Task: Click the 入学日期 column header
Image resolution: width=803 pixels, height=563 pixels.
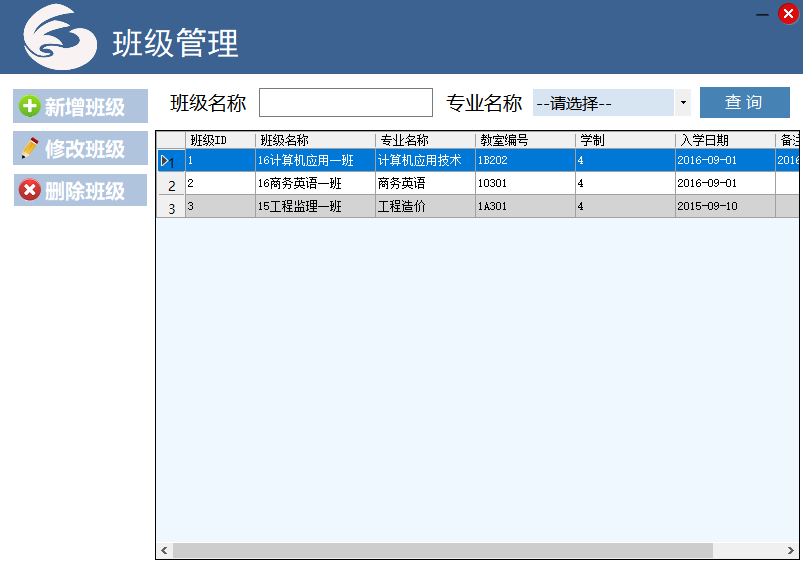Action: 725,140
